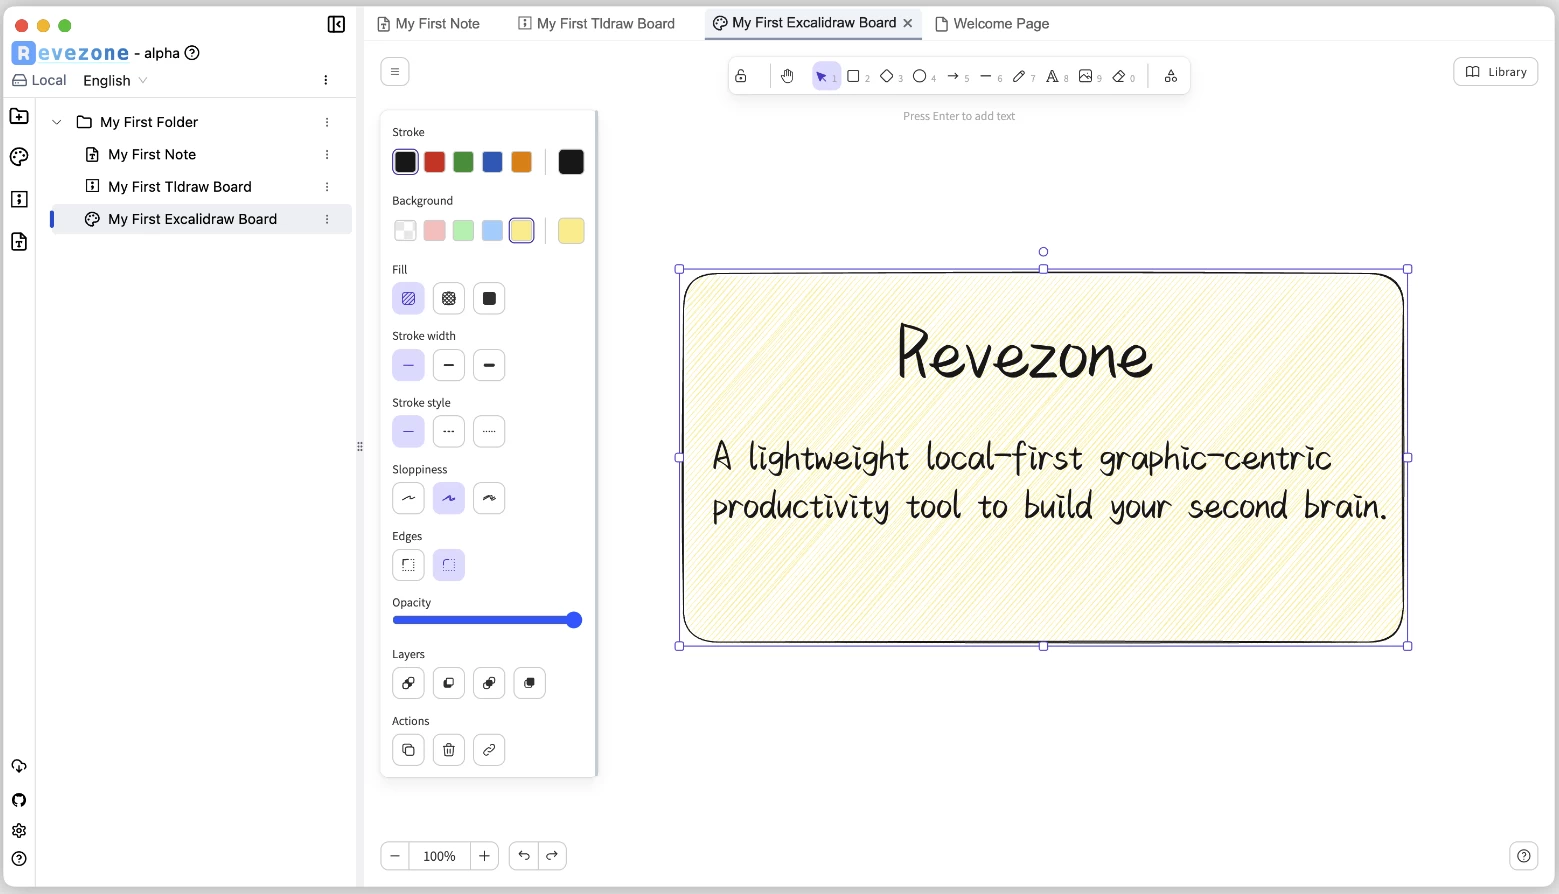
Task: Select the Rectangle shape tool
Action: [x=854, y=76]
